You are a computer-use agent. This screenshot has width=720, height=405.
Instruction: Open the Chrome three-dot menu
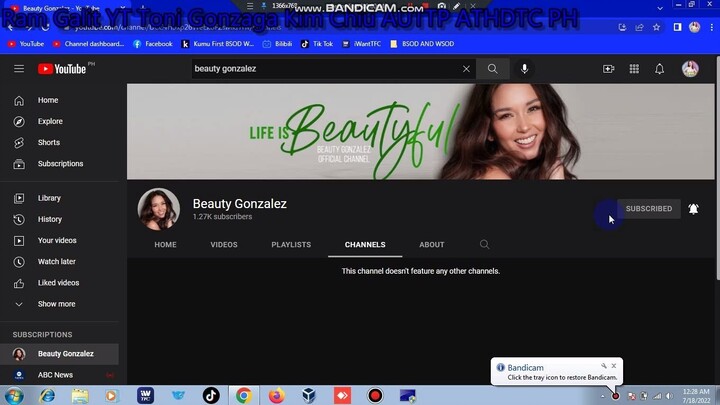coord(712,27)
